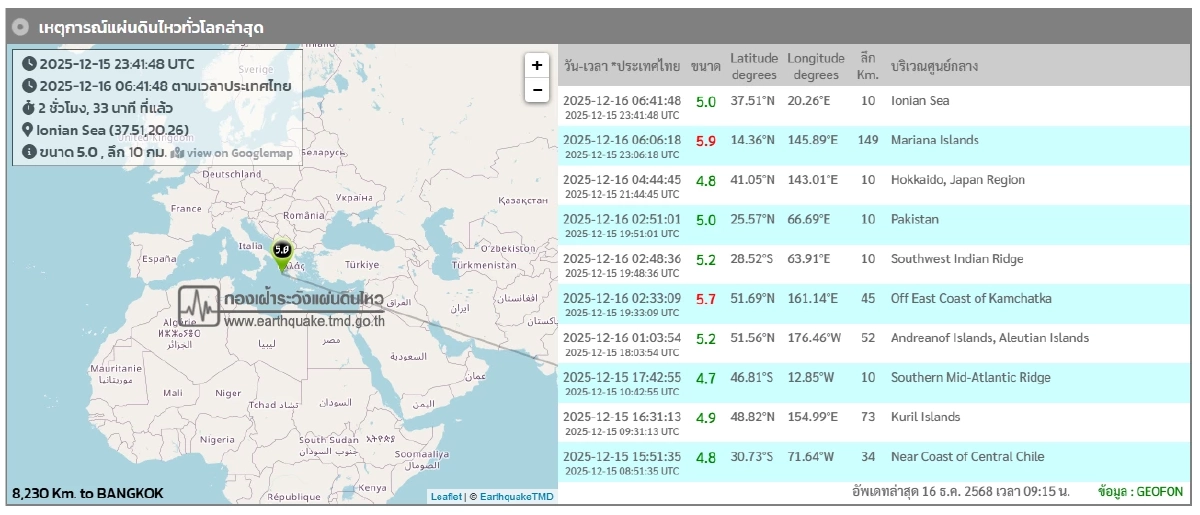
Task: Click the 4.9 magnitude value
Action: (706, 417)
